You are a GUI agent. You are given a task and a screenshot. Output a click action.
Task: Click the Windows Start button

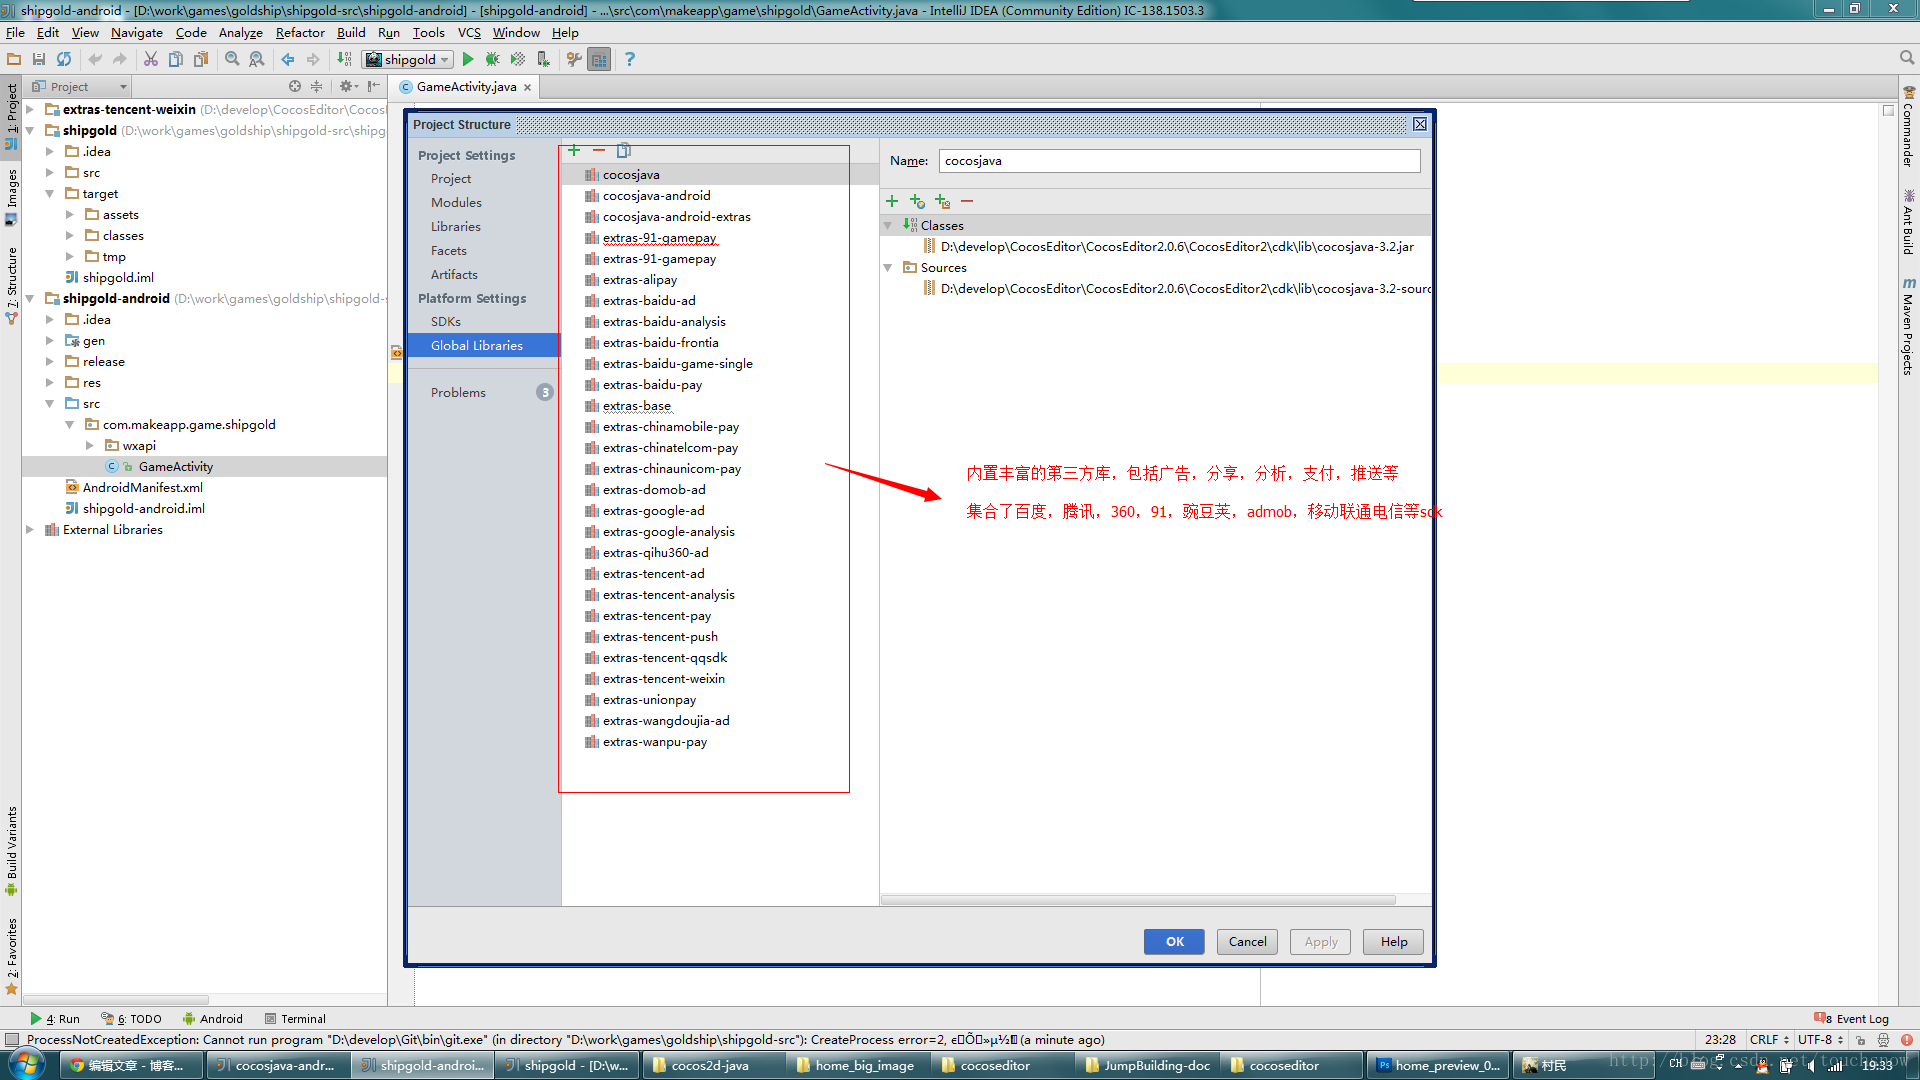click(x=27, y=1065)
